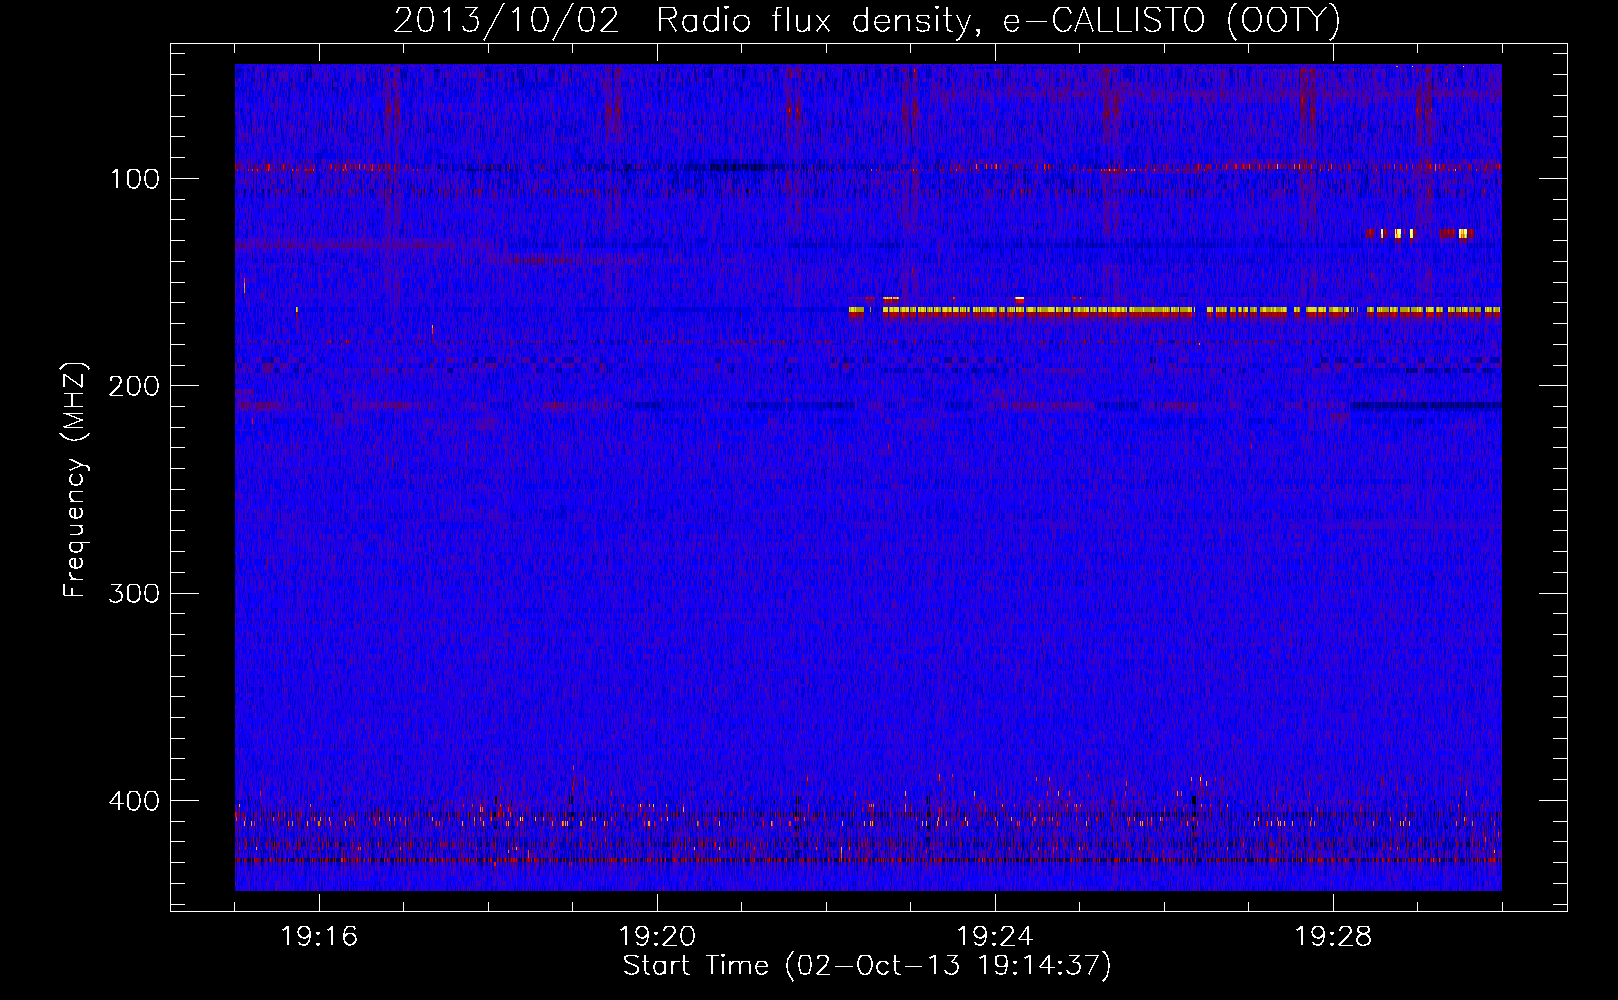Click the dark band near 210 MHz after 19:28
1618x1000 pixels.
pos(1425,406)
